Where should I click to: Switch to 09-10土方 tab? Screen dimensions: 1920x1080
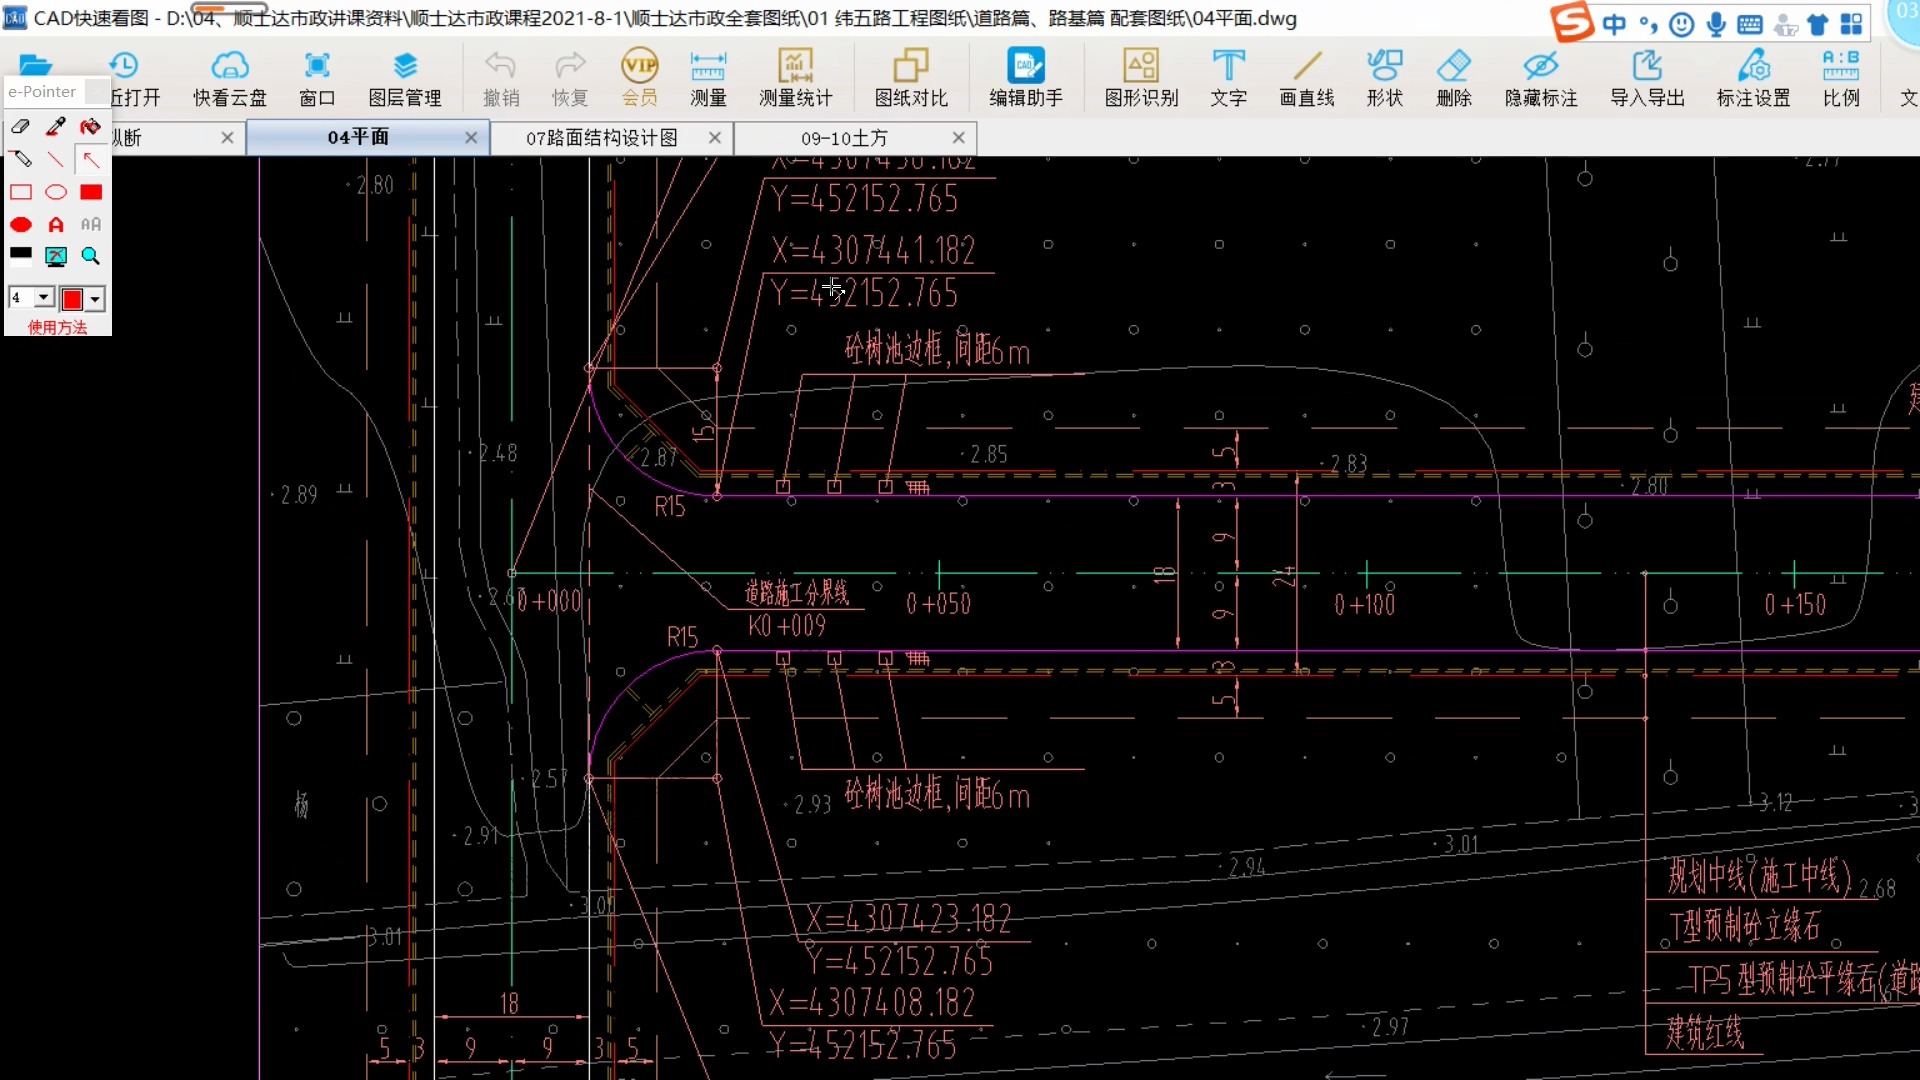844,137
